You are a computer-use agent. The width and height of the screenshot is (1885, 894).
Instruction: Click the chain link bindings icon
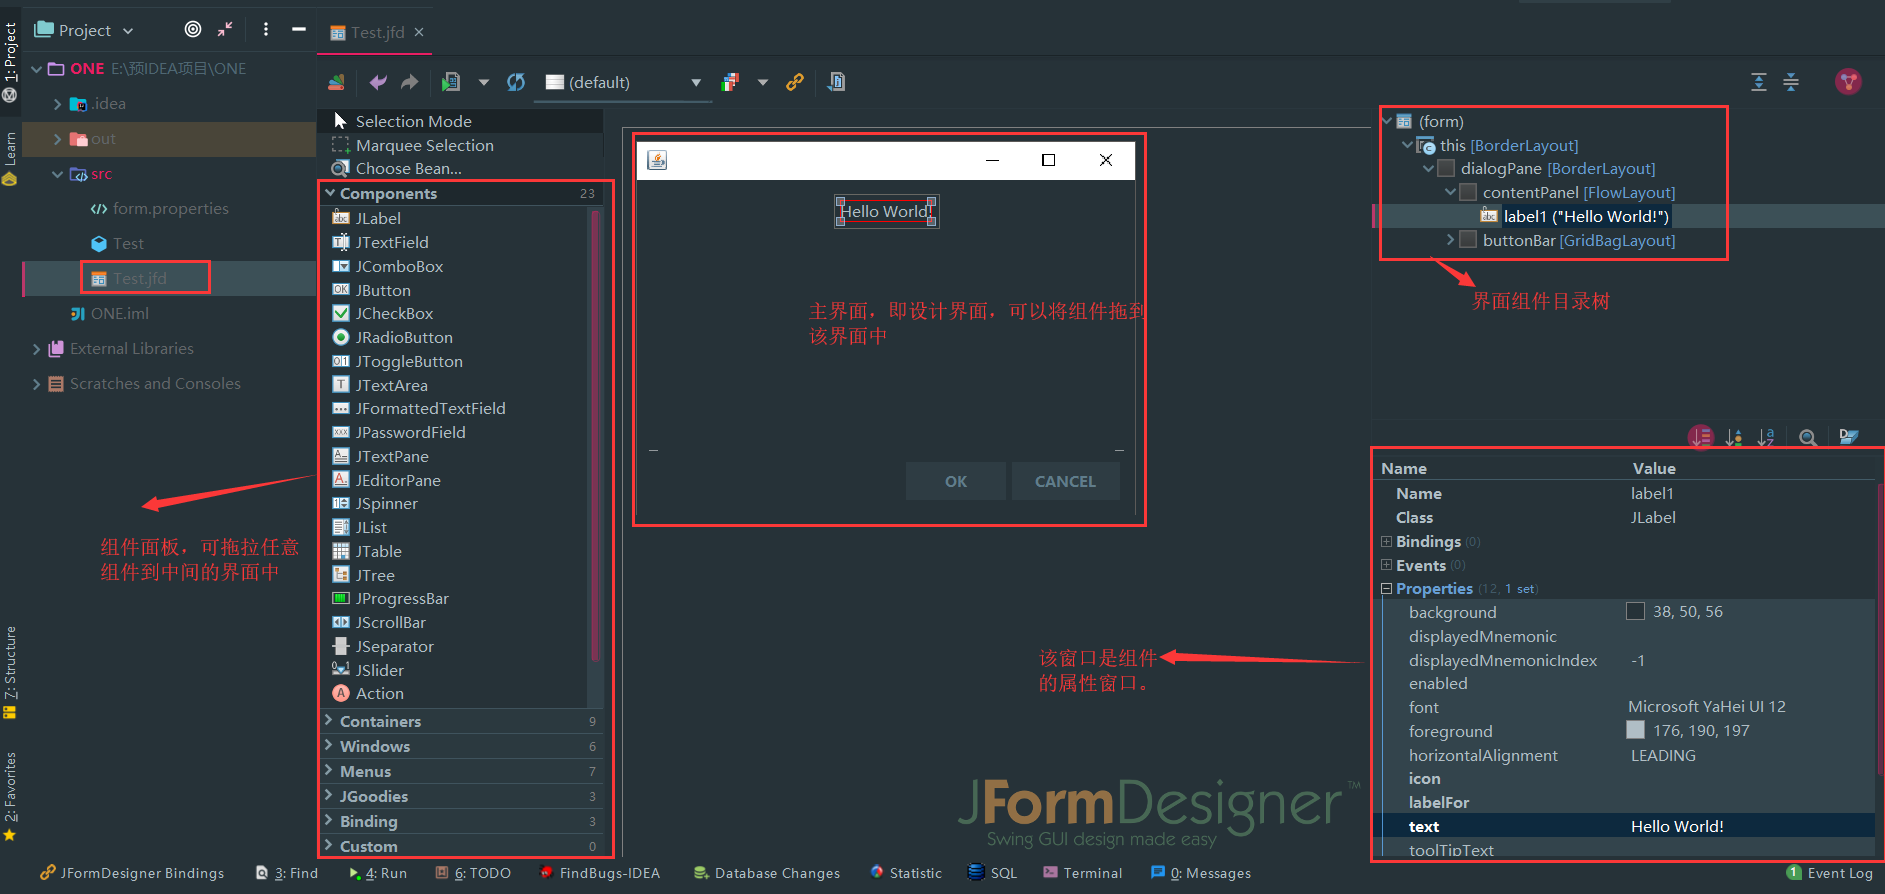pos(795,82)
